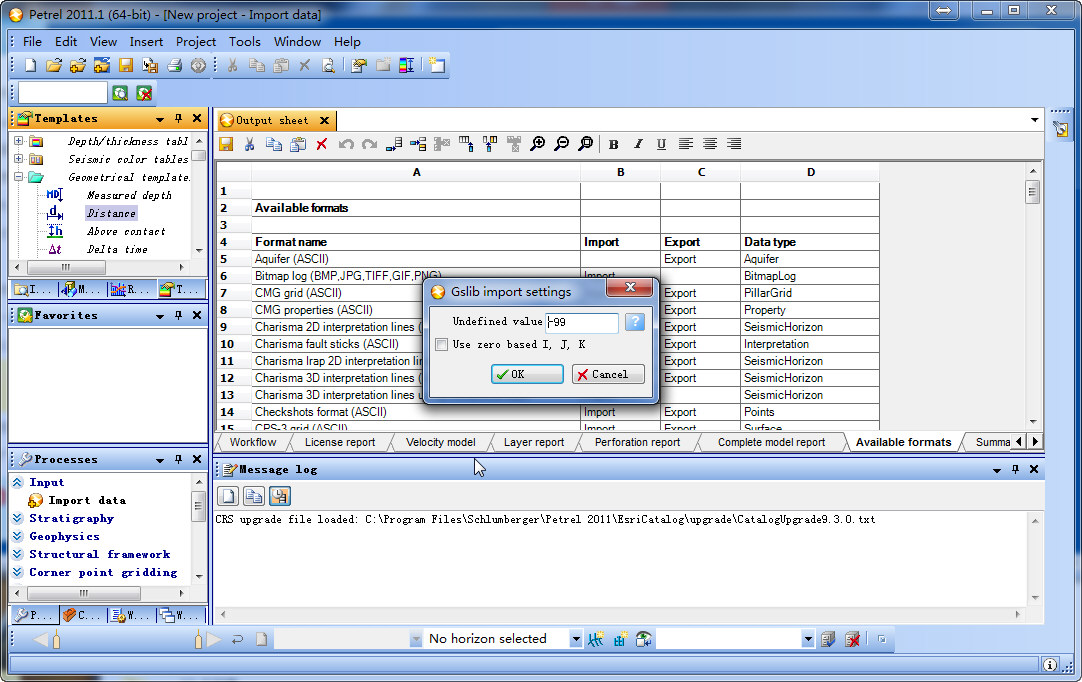The height and width of the screenshot is (682, 1082).
Task: Open the Templates panel dropdown arrow
Action: pos(160,119)
